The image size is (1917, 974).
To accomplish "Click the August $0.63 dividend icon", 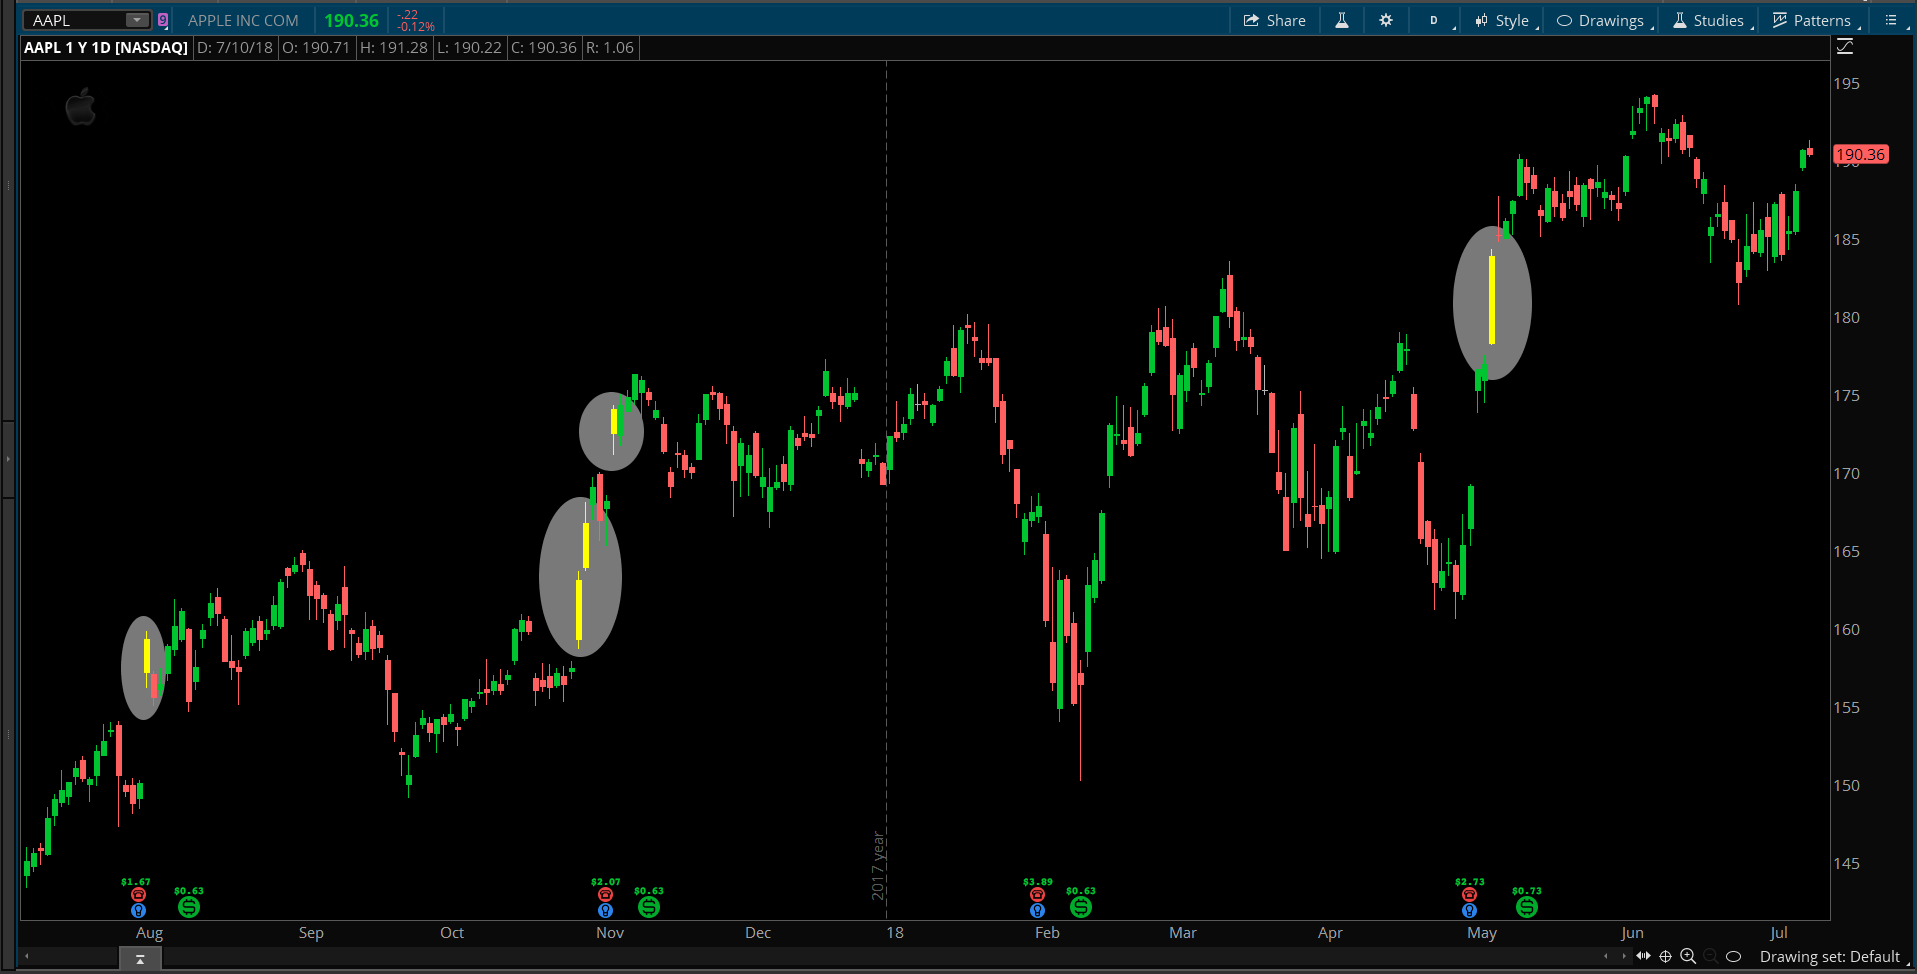I will pyautogui.click(x=188, y=907).
